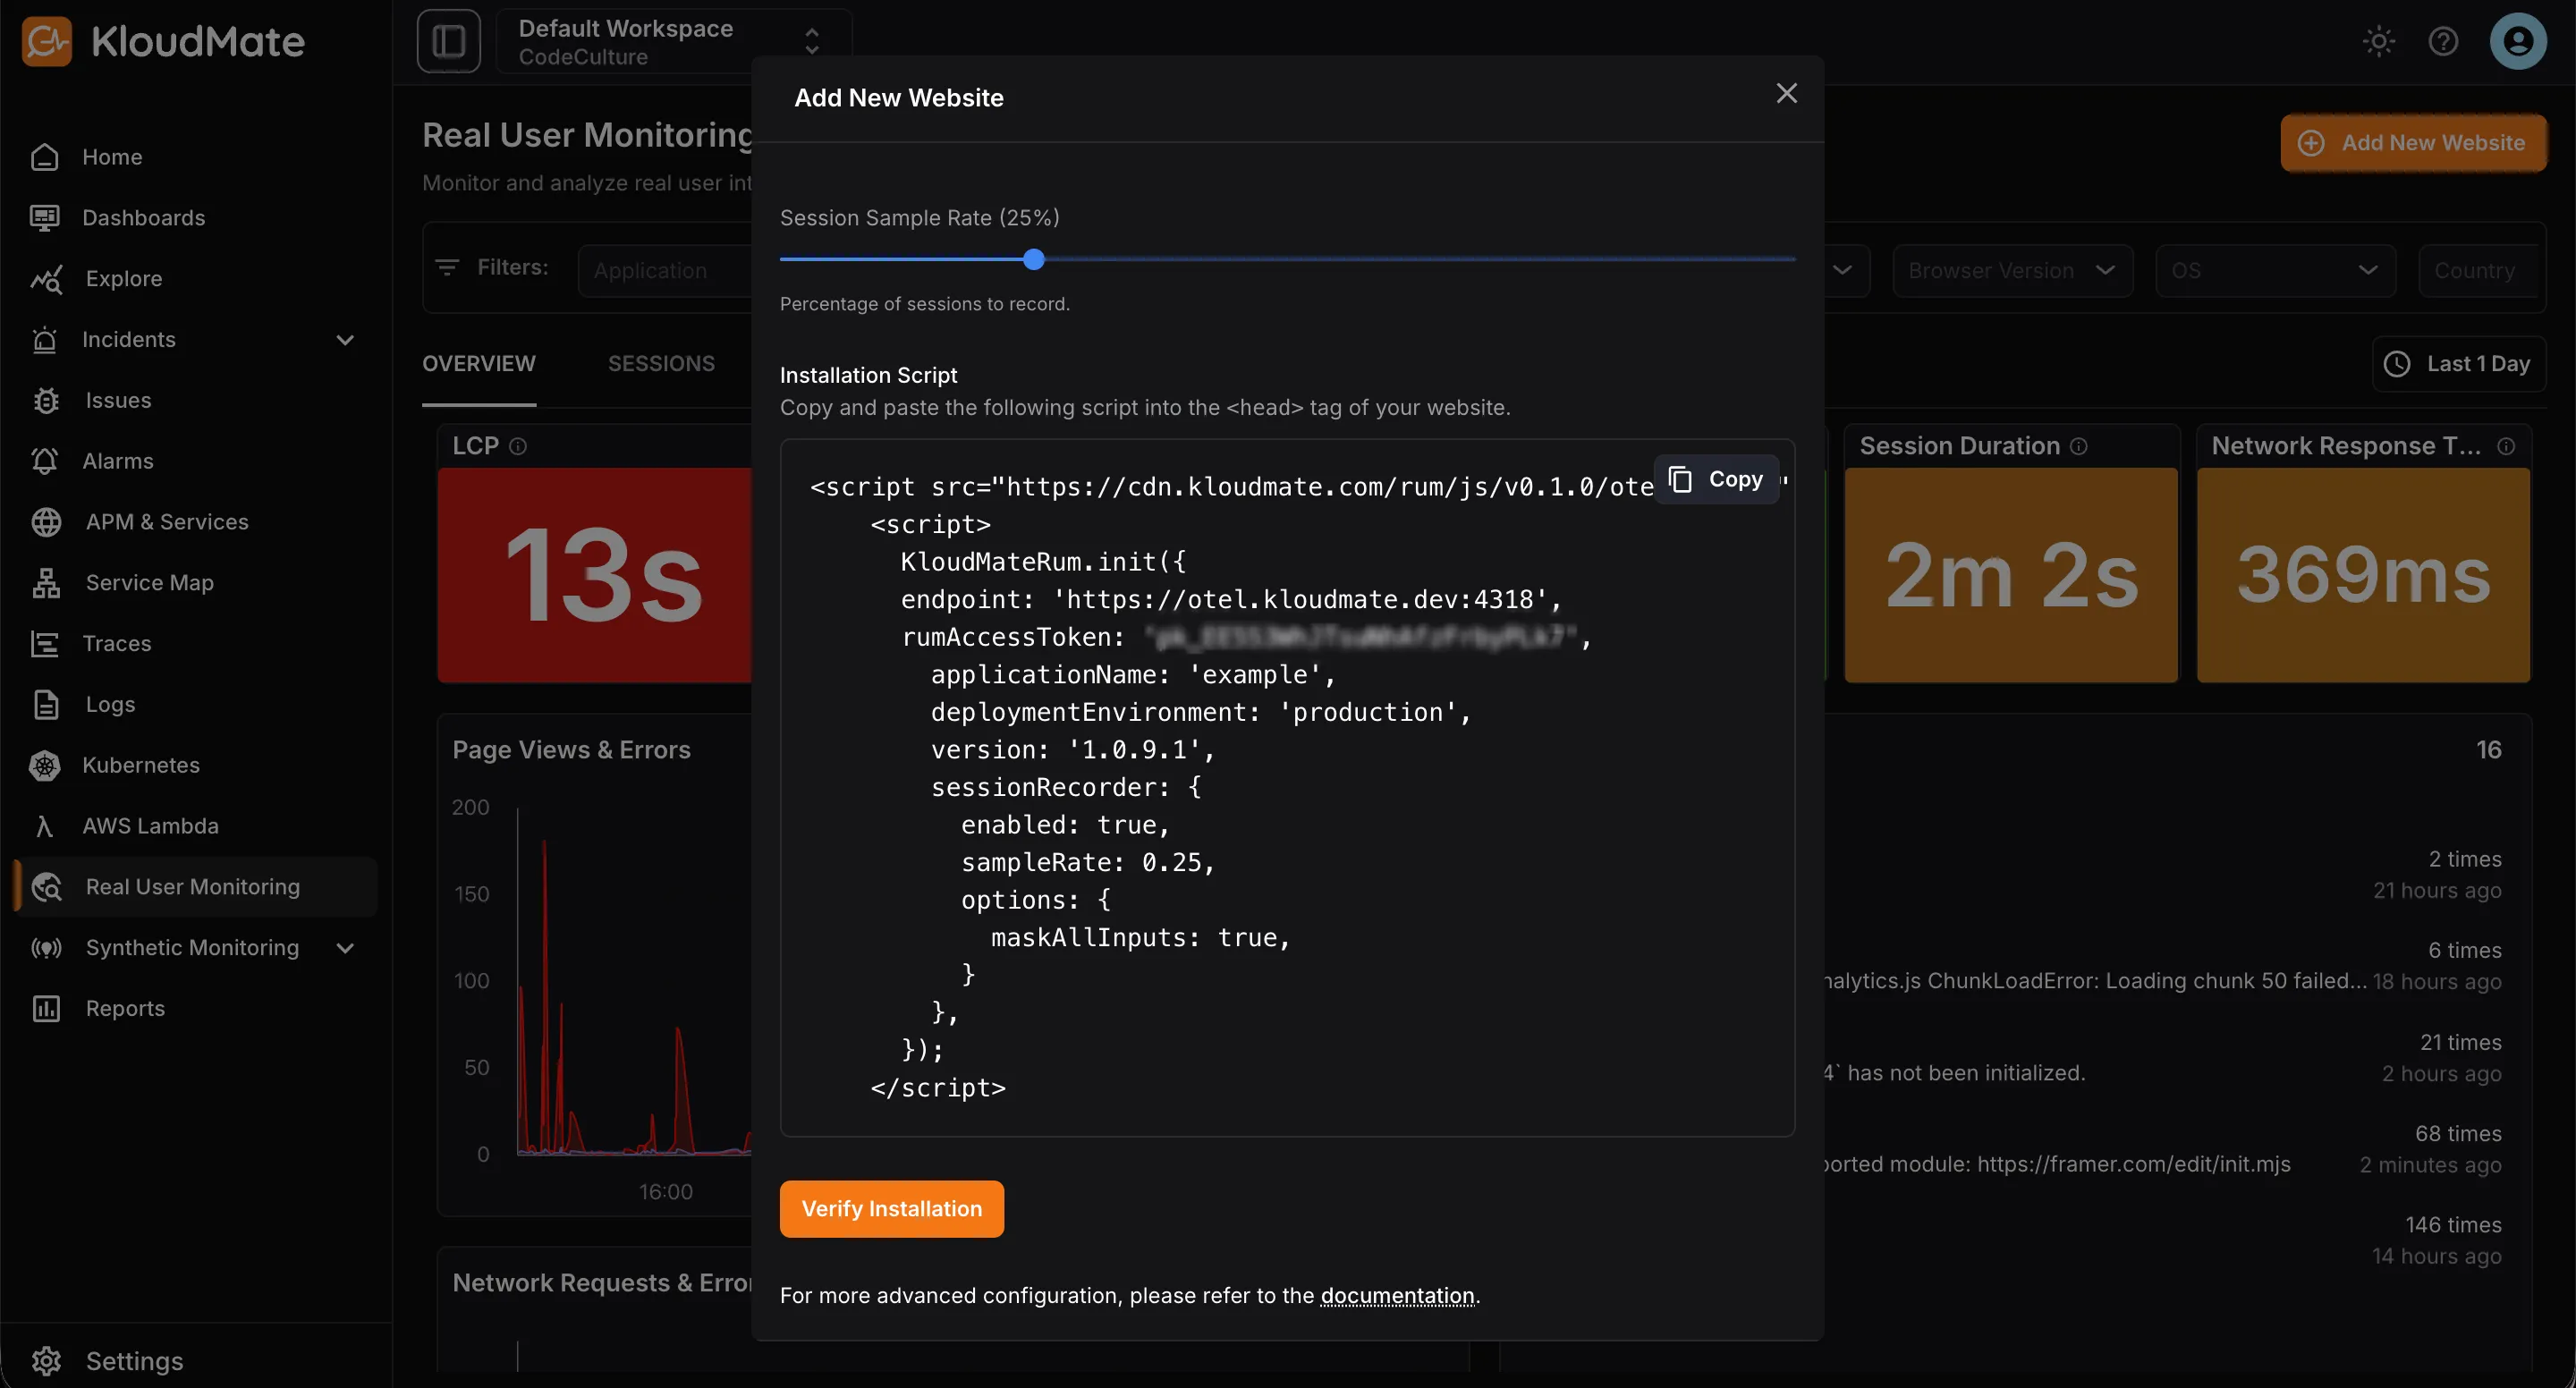
Task: Open the Traces icon
Action: coord(45,644)
